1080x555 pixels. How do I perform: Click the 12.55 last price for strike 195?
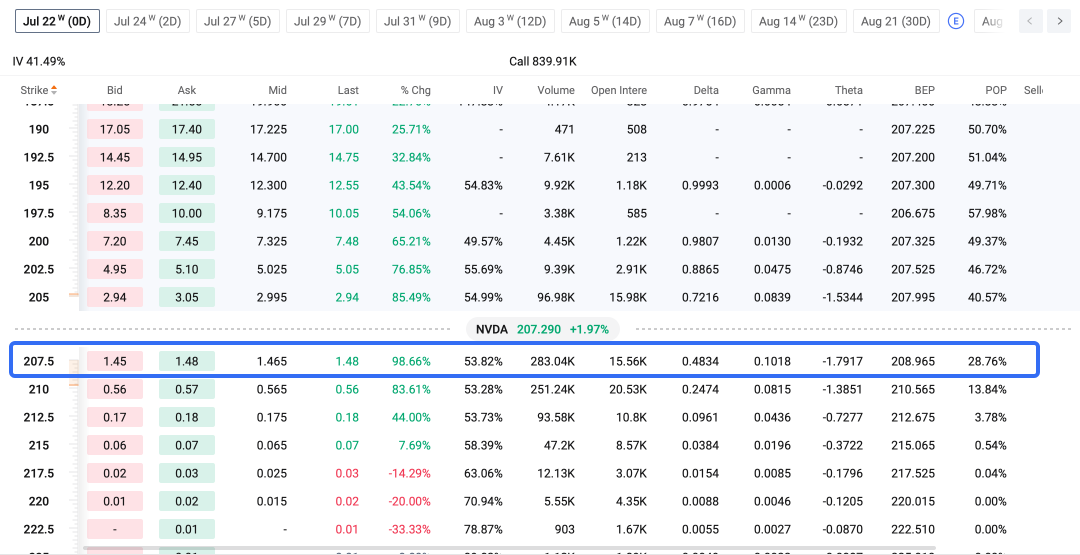(344, 185)
